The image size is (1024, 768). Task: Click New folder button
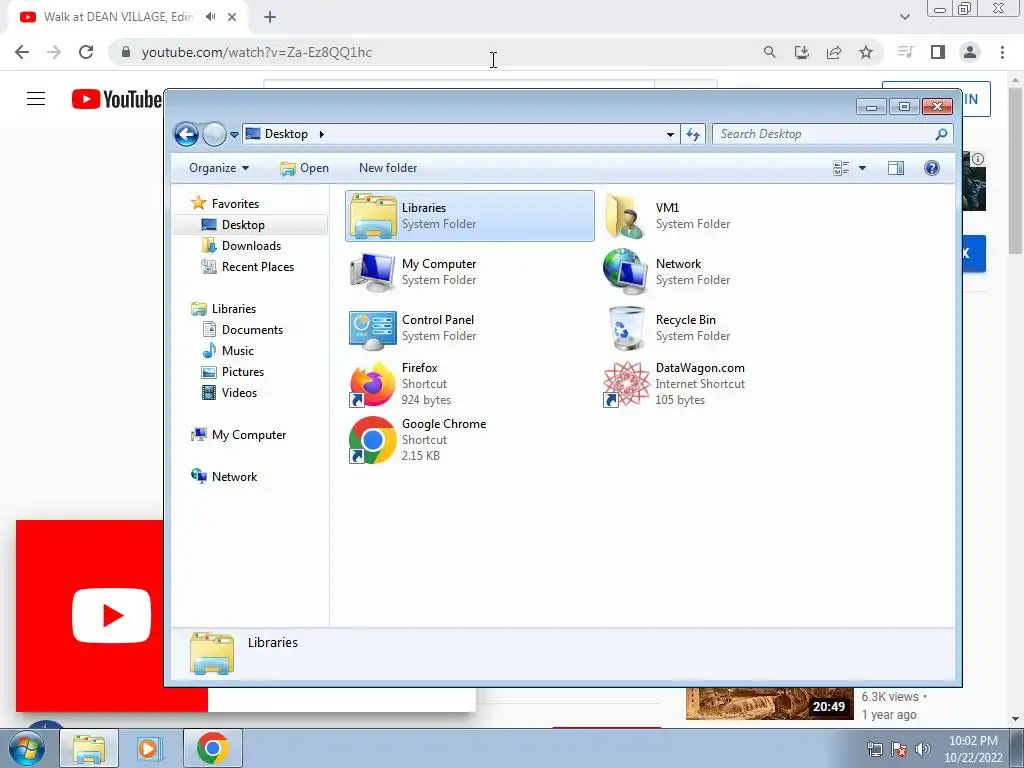388,168
